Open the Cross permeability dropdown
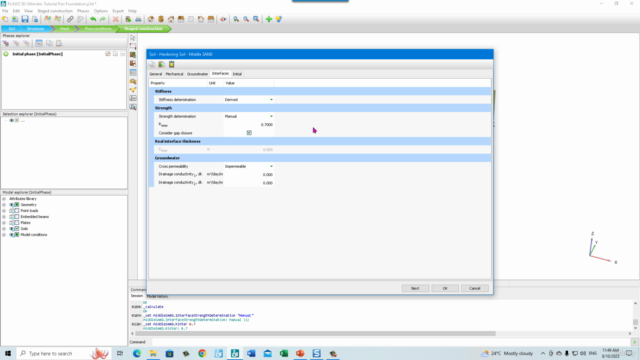The image size is (640, 360). coord(271,167)
